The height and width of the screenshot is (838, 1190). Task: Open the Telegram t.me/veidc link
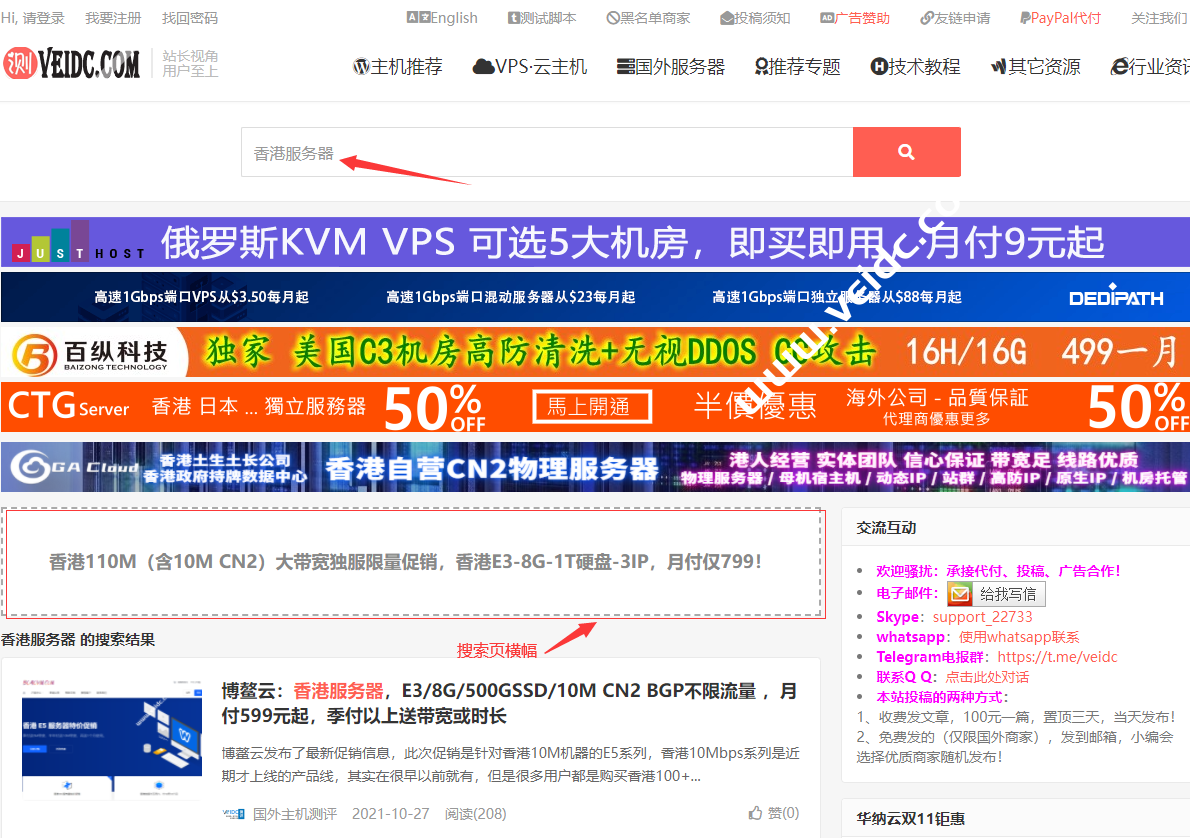(1057, 657)
